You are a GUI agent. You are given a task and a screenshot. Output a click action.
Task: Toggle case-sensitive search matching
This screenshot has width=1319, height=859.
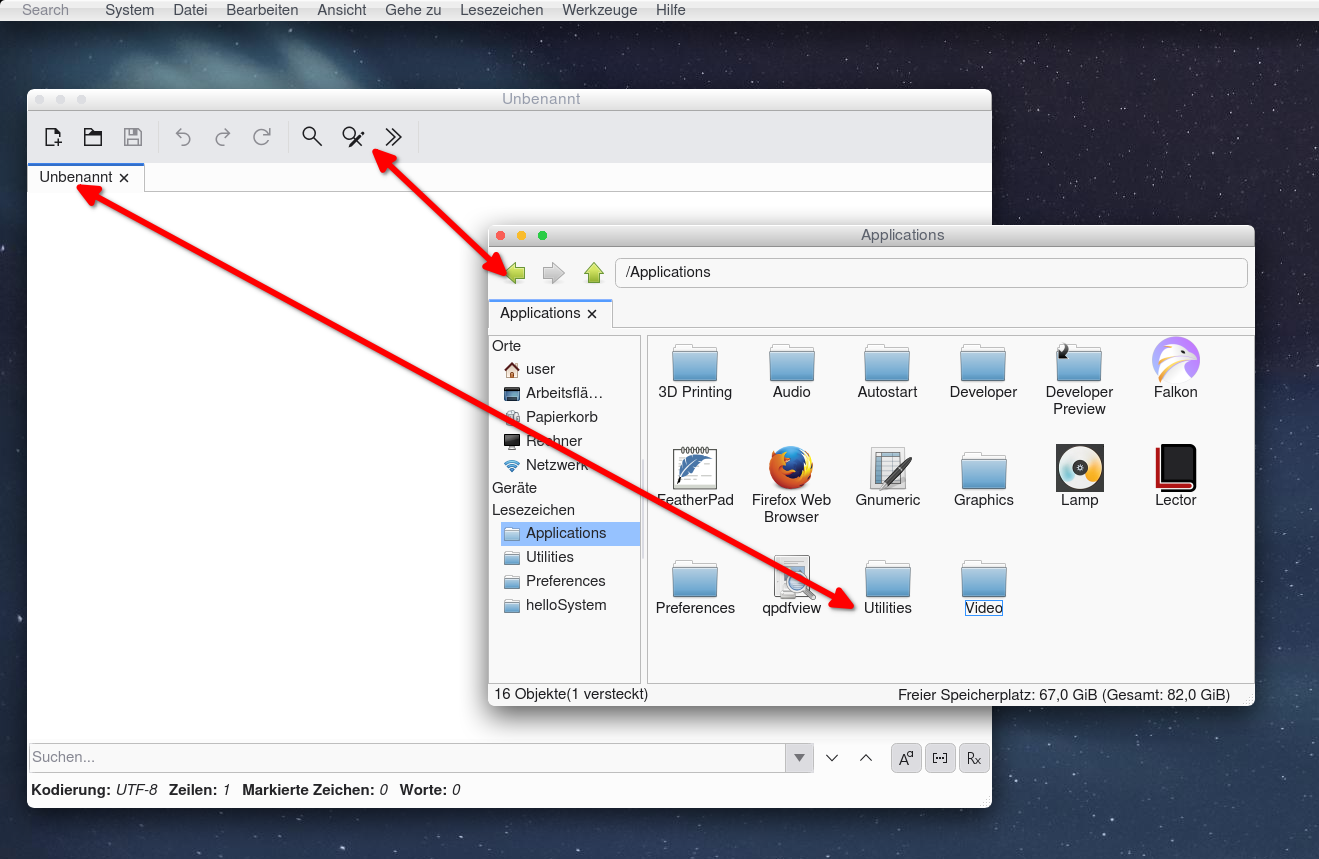906,757
